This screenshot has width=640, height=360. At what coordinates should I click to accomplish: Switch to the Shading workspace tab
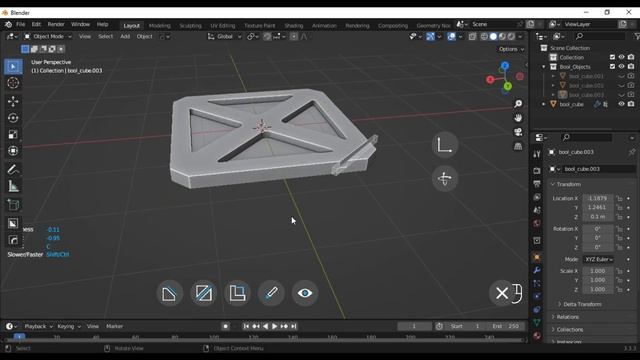click(293, 26)
